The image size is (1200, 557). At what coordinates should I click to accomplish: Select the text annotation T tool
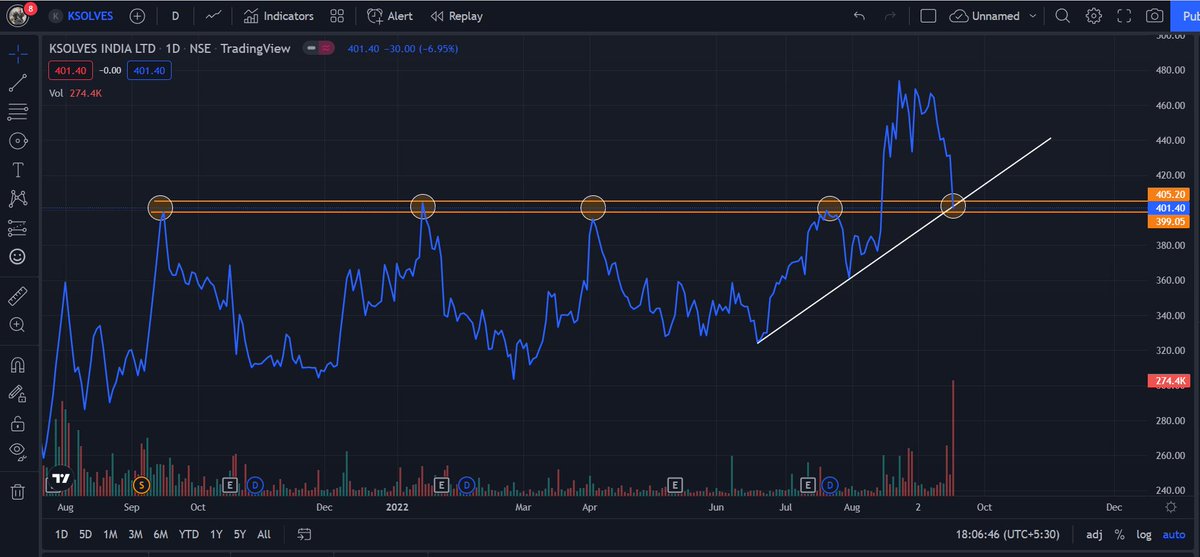point(17,169)
